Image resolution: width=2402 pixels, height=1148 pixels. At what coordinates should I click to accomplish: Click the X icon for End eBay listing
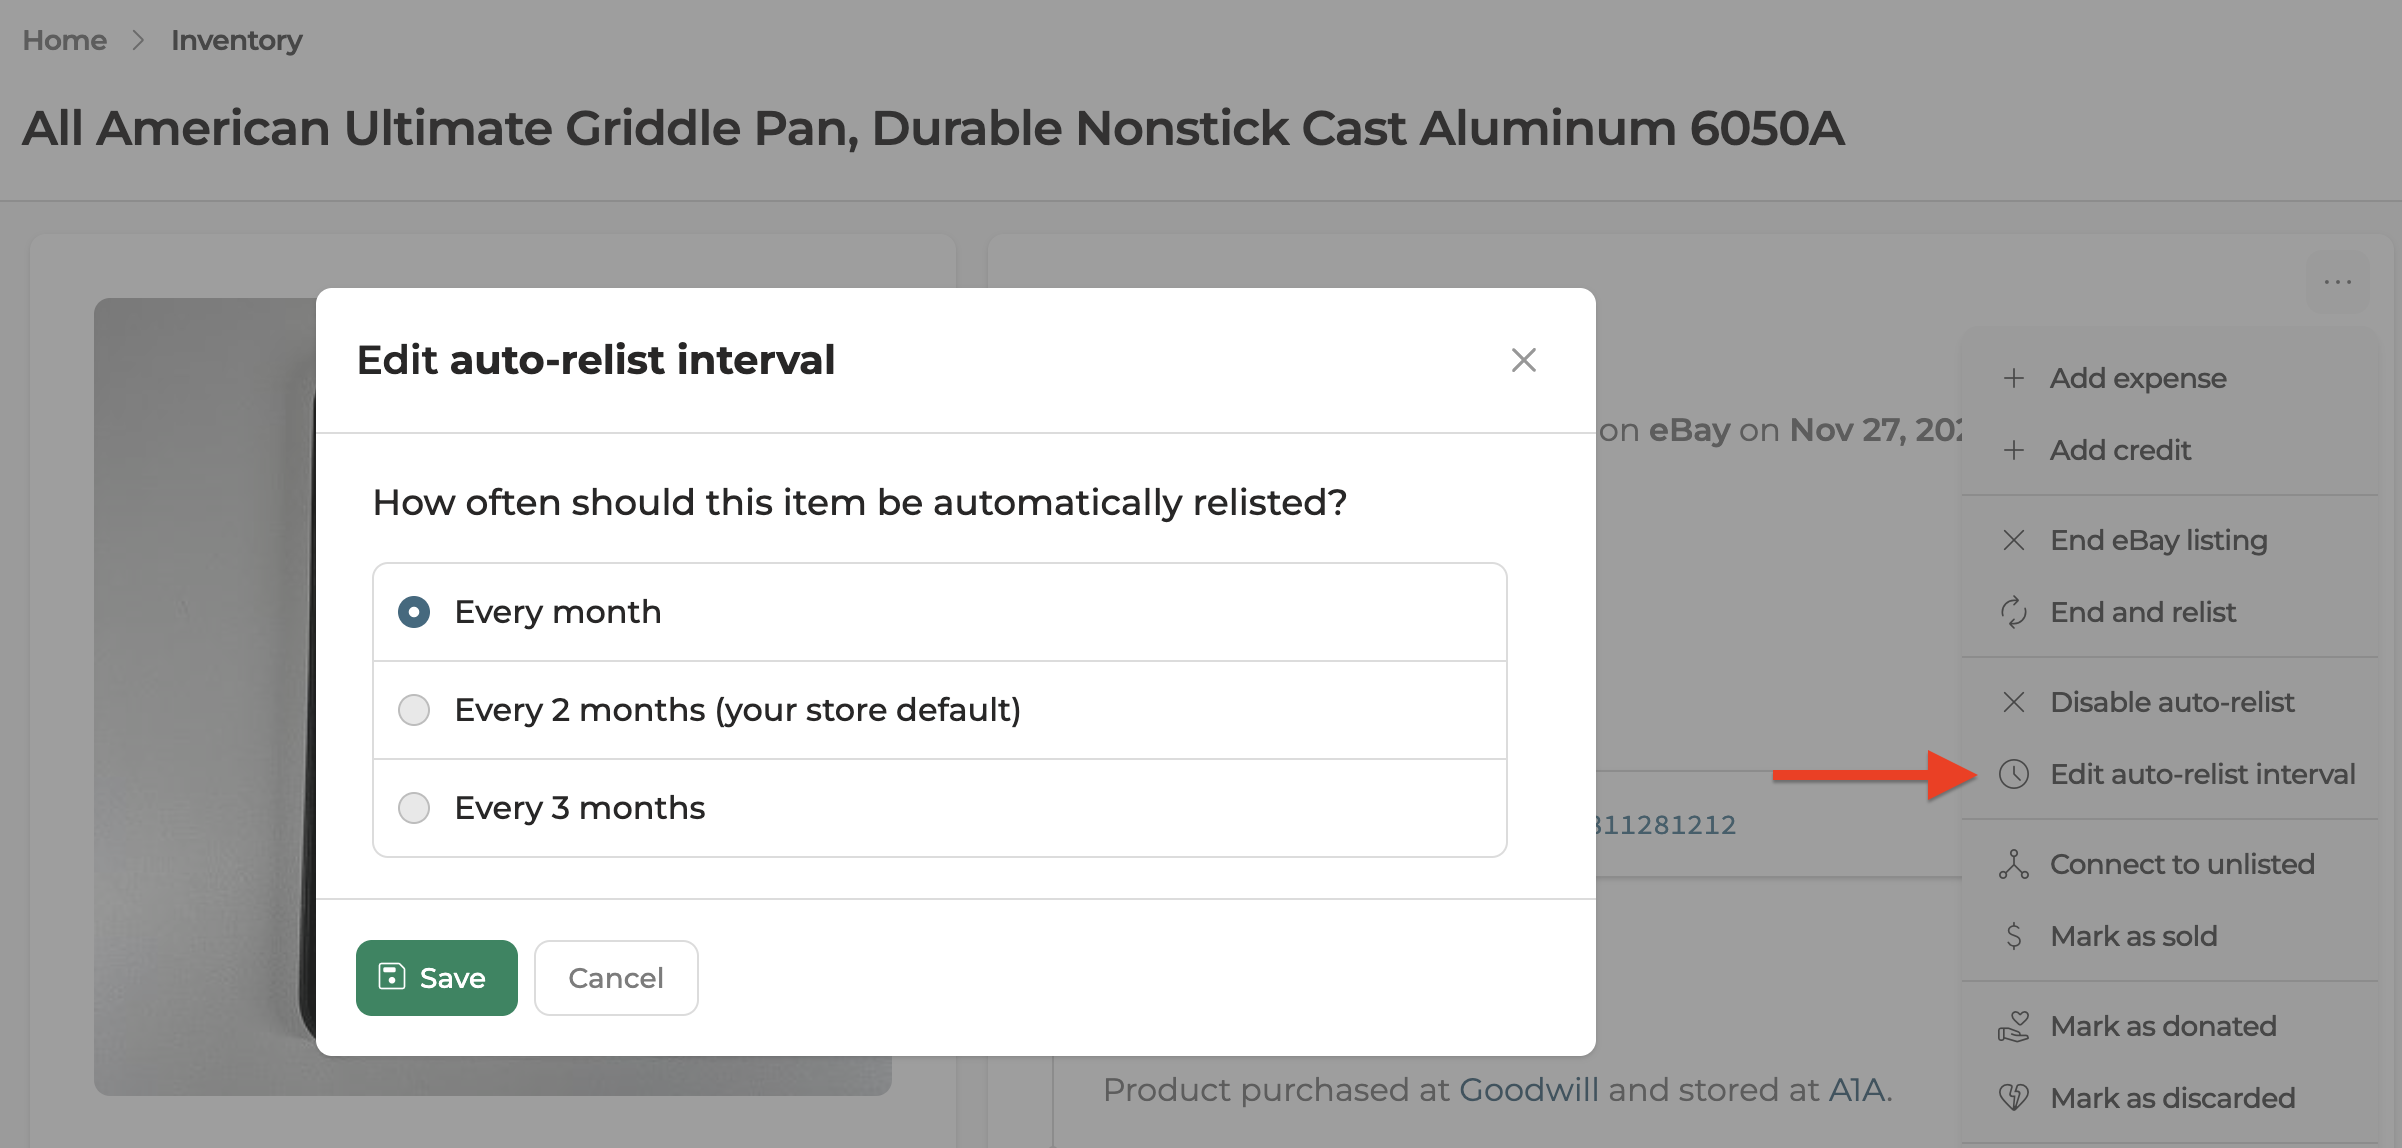coord(2014,540)
